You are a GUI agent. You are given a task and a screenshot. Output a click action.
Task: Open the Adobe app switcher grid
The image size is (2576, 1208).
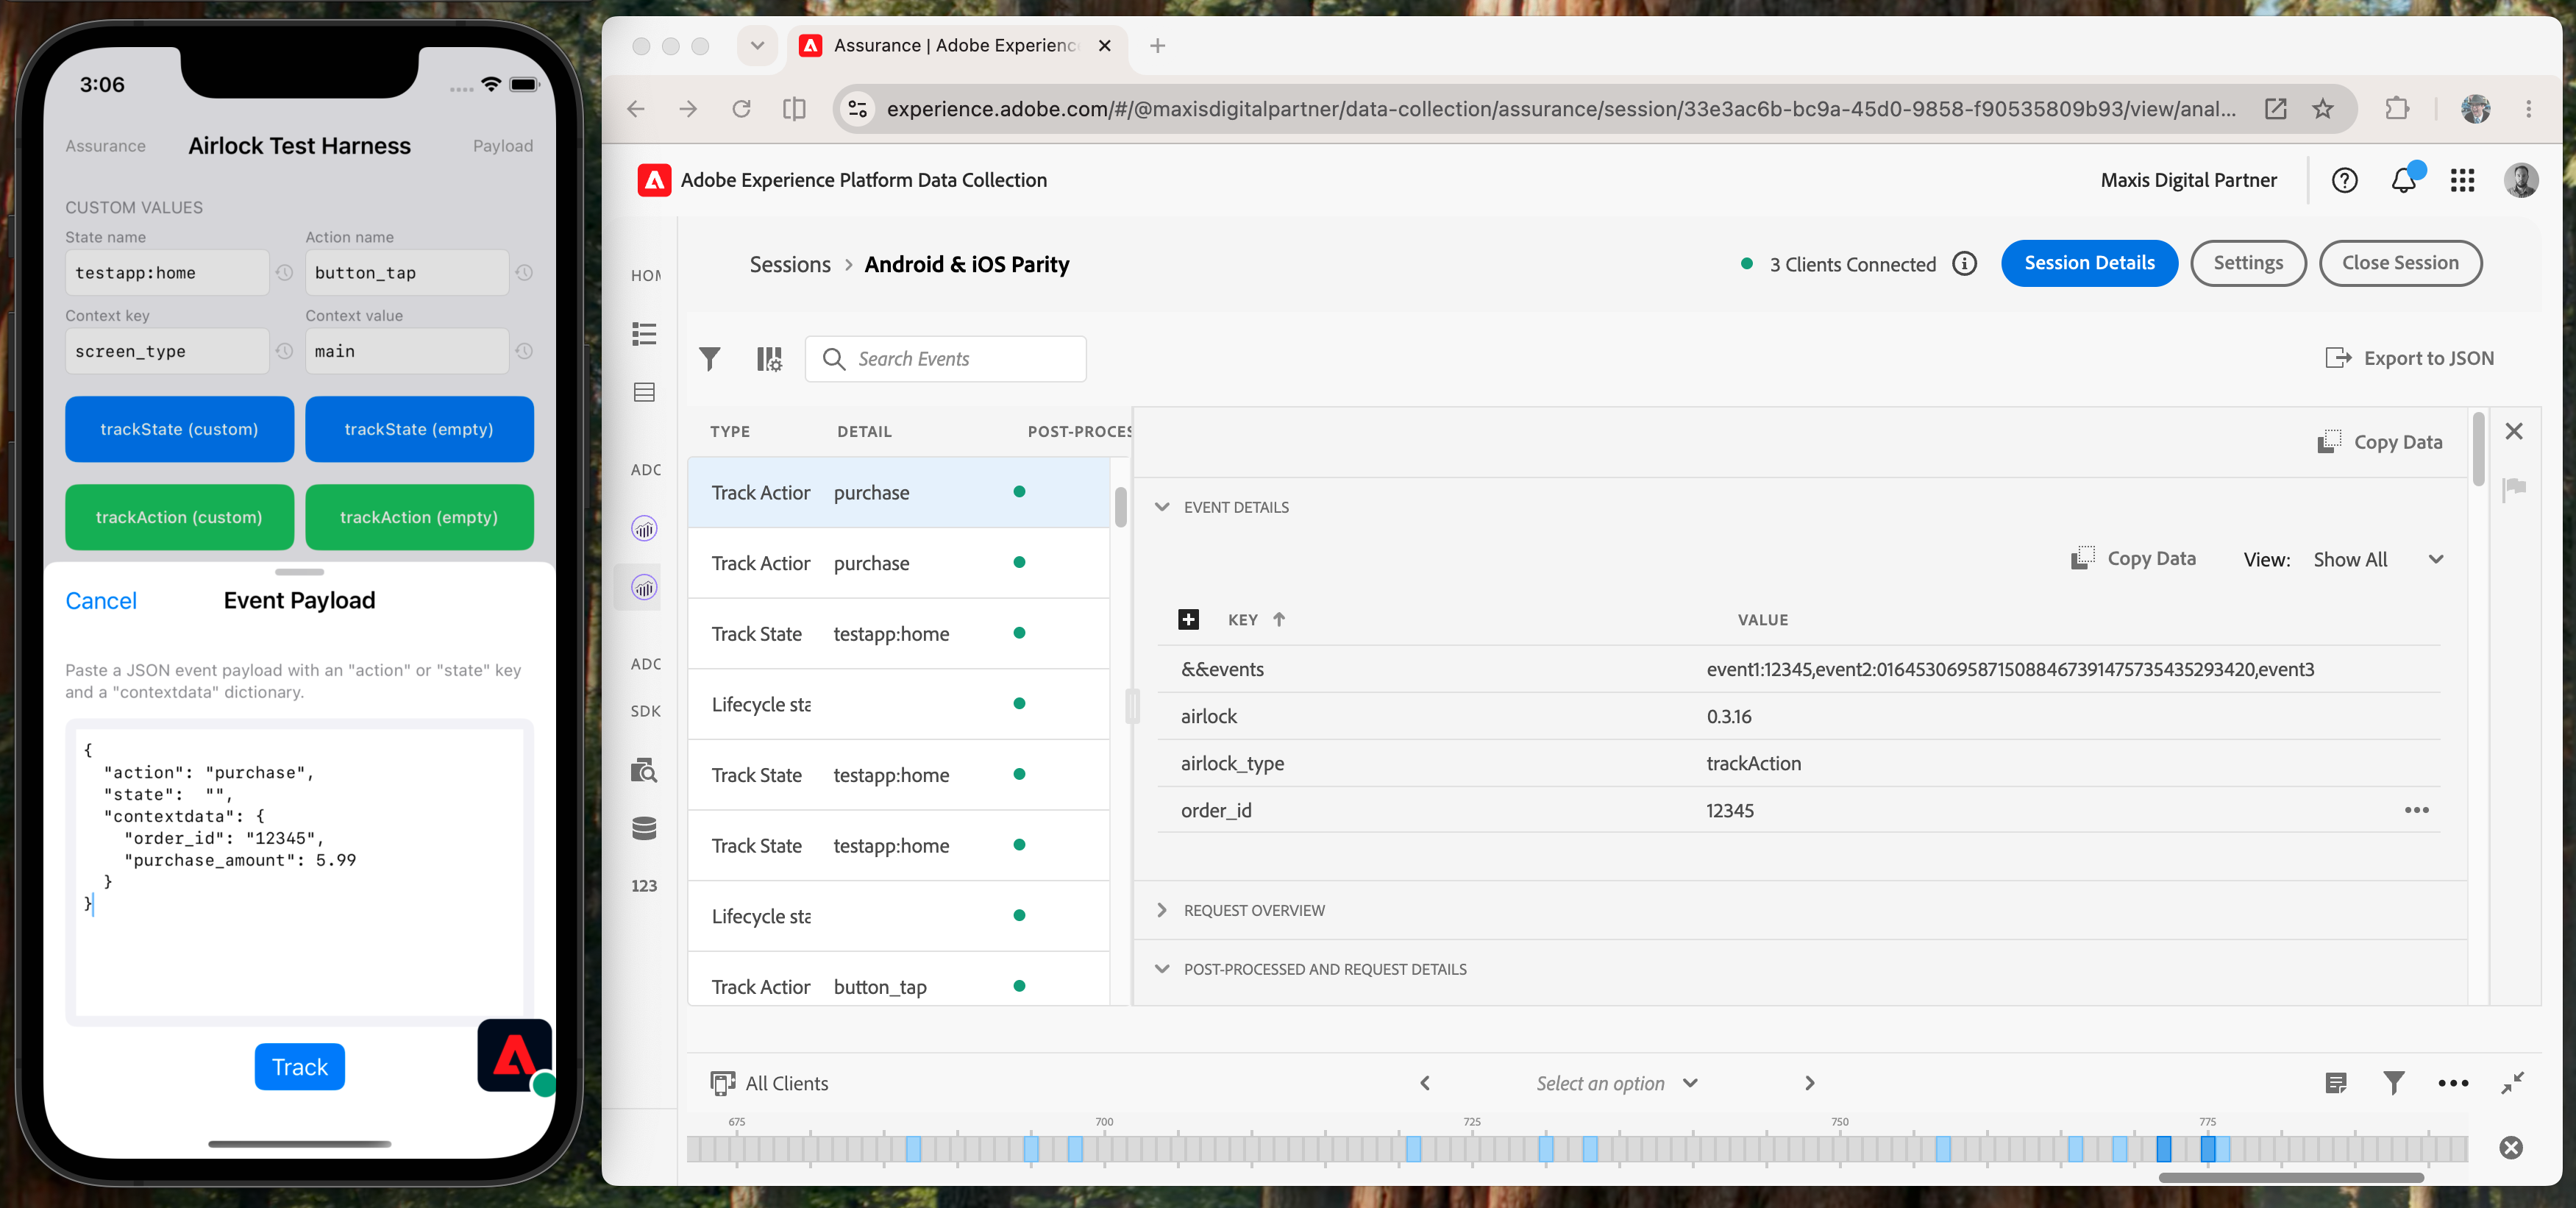(2462, 180)
